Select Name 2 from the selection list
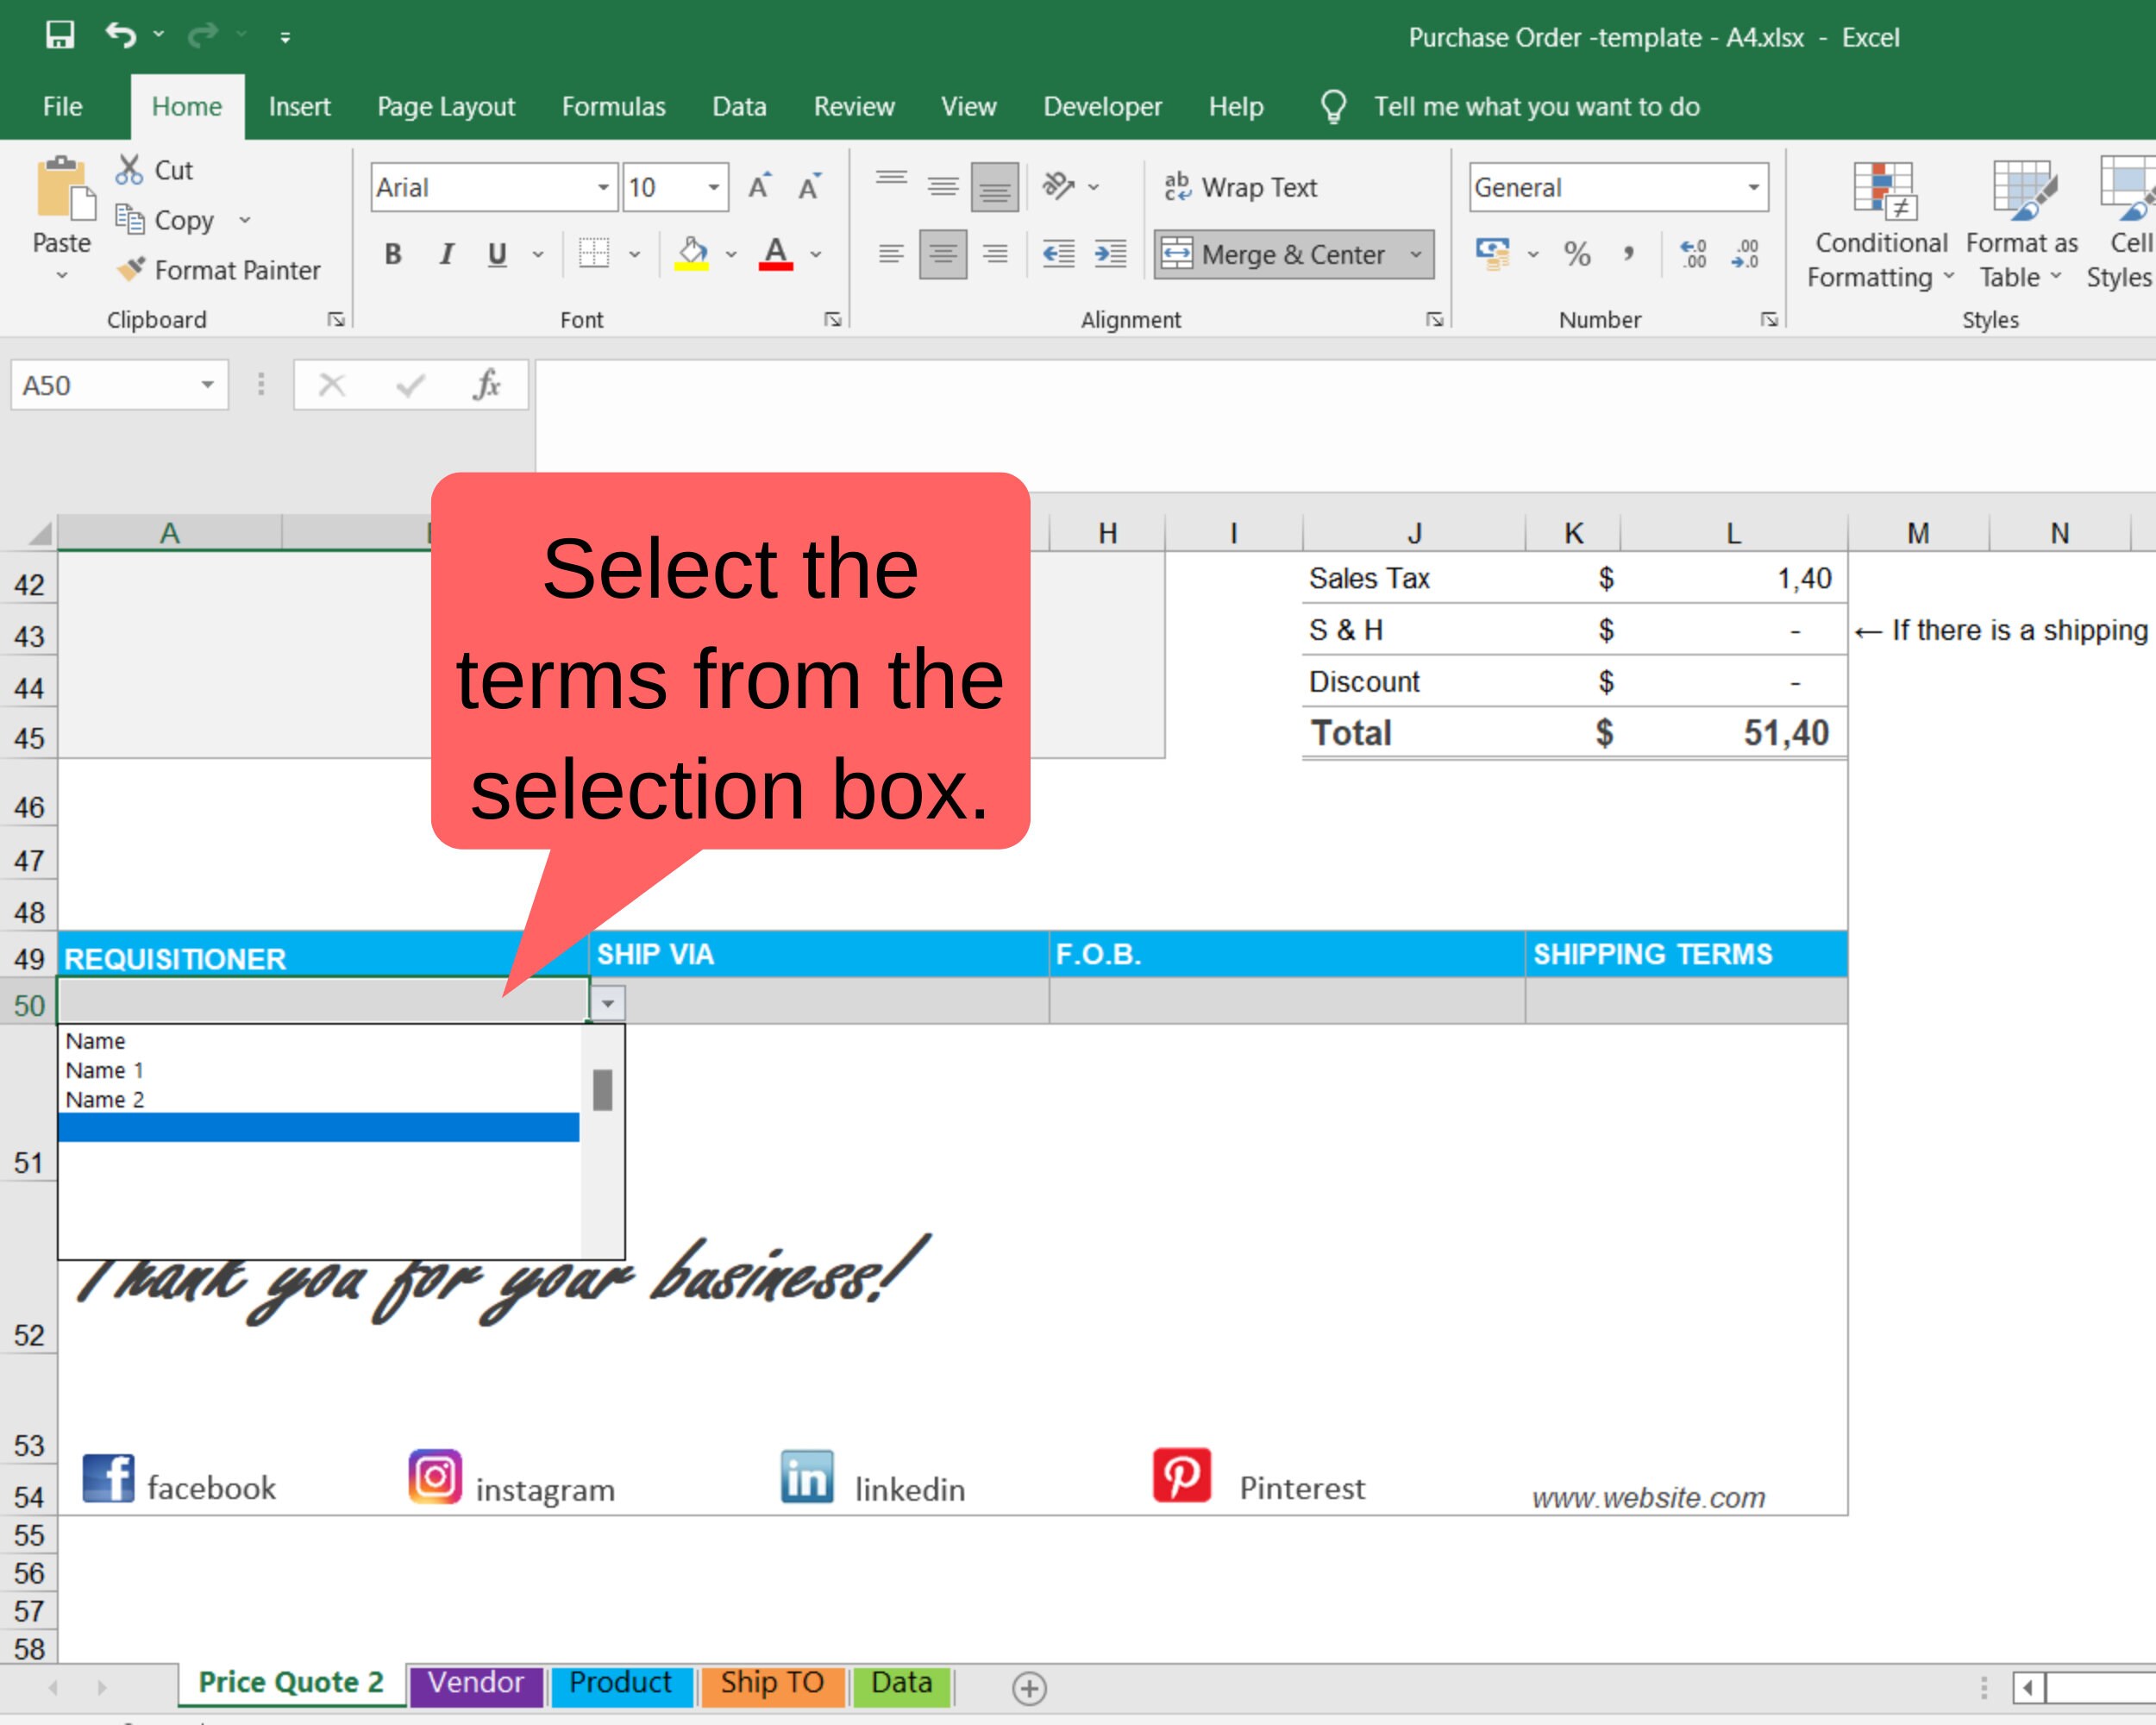Viewport: 2156px width, 1725px height. 106,1100
